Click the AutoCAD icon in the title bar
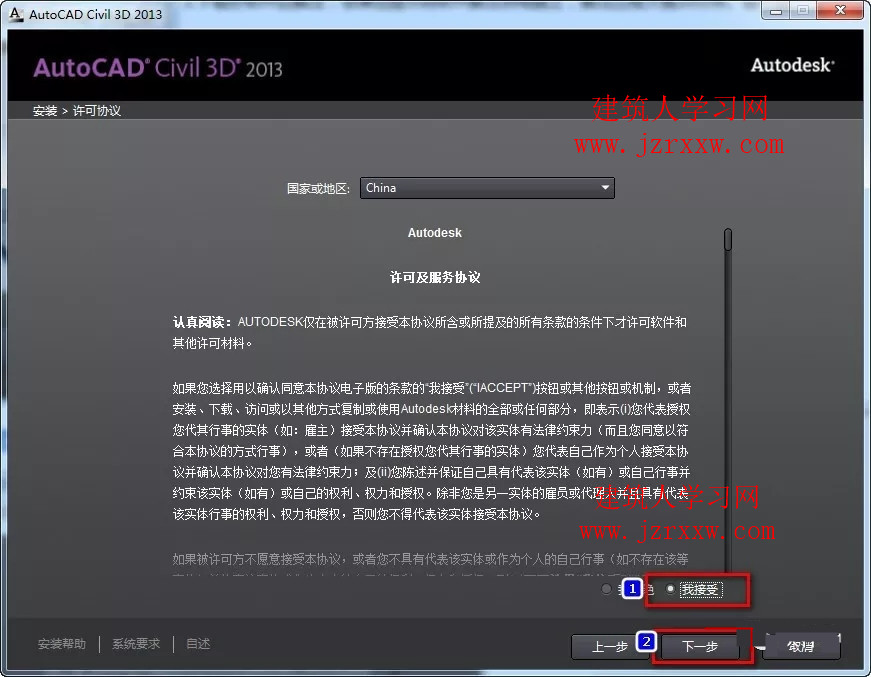The width and height of the screenshot is (871, 677). coord(16,14)
